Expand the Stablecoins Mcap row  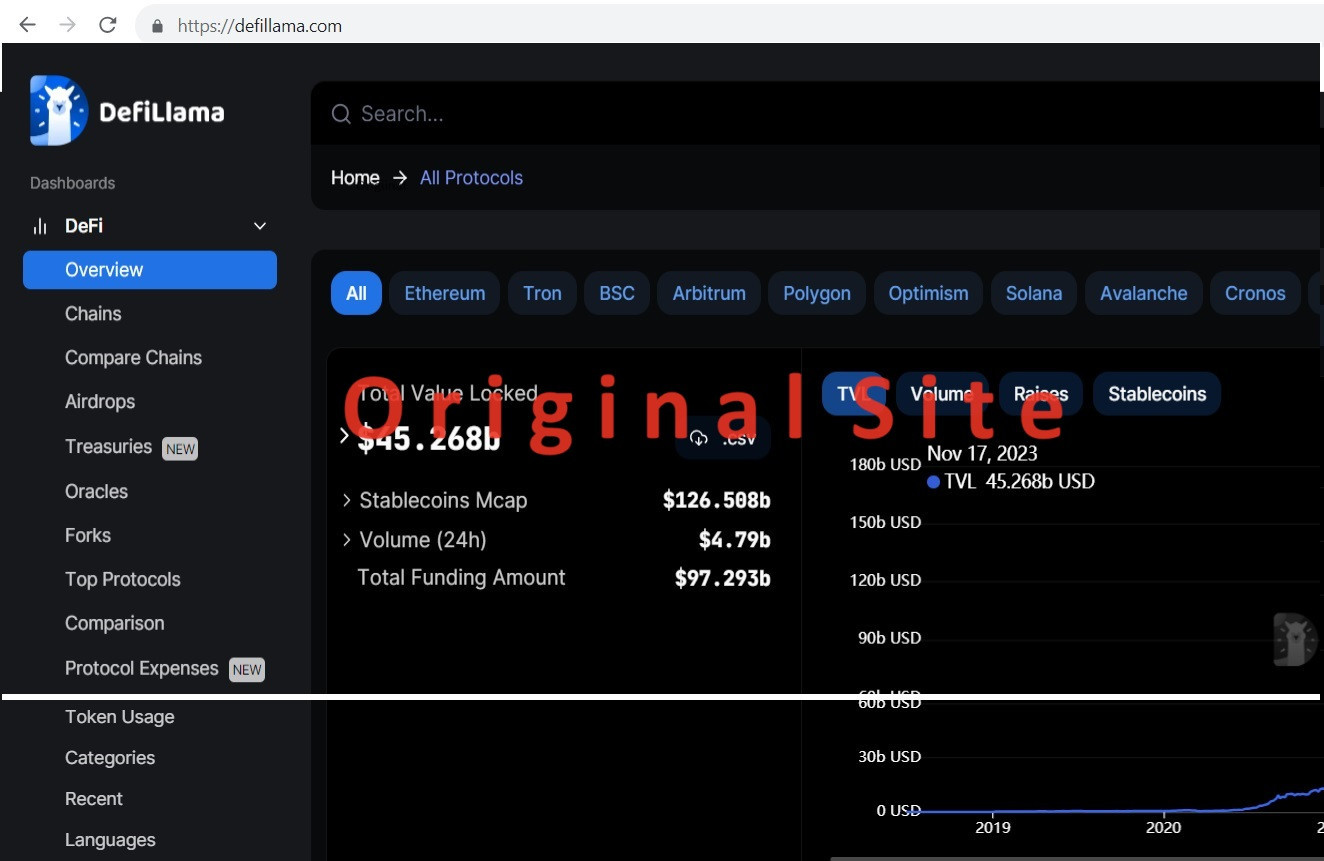(347, 500)
